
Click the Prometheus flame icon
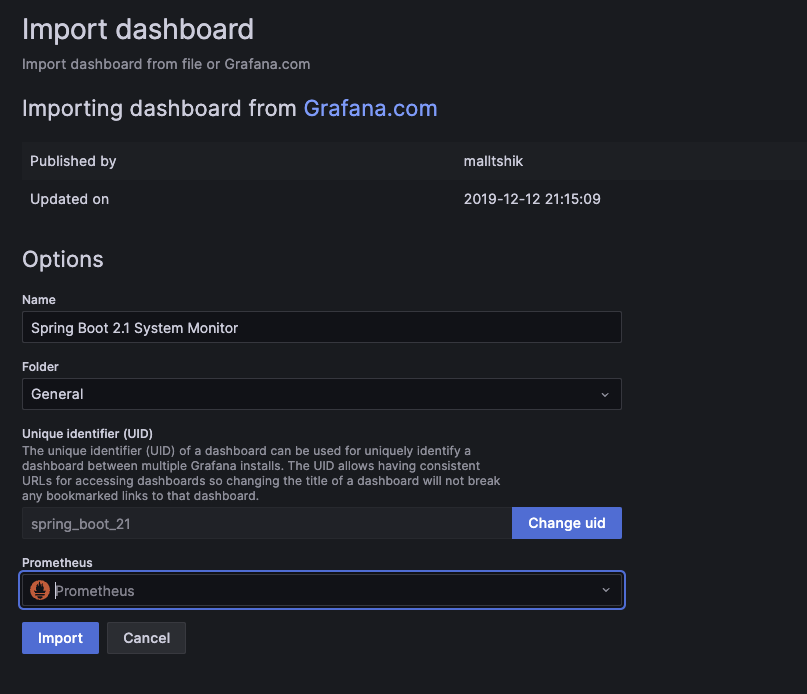point(40,590)
